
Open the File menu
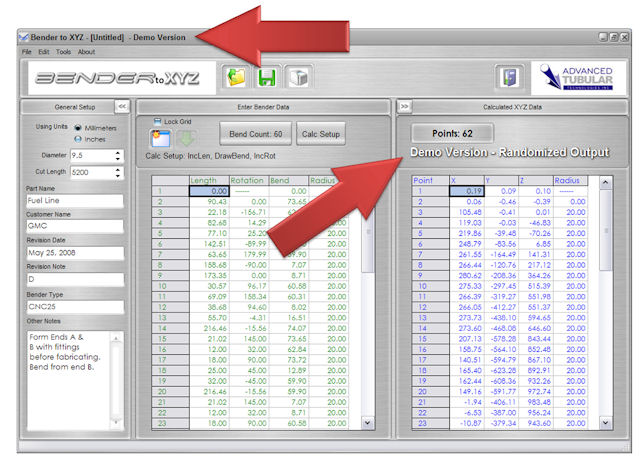[27, 51]
